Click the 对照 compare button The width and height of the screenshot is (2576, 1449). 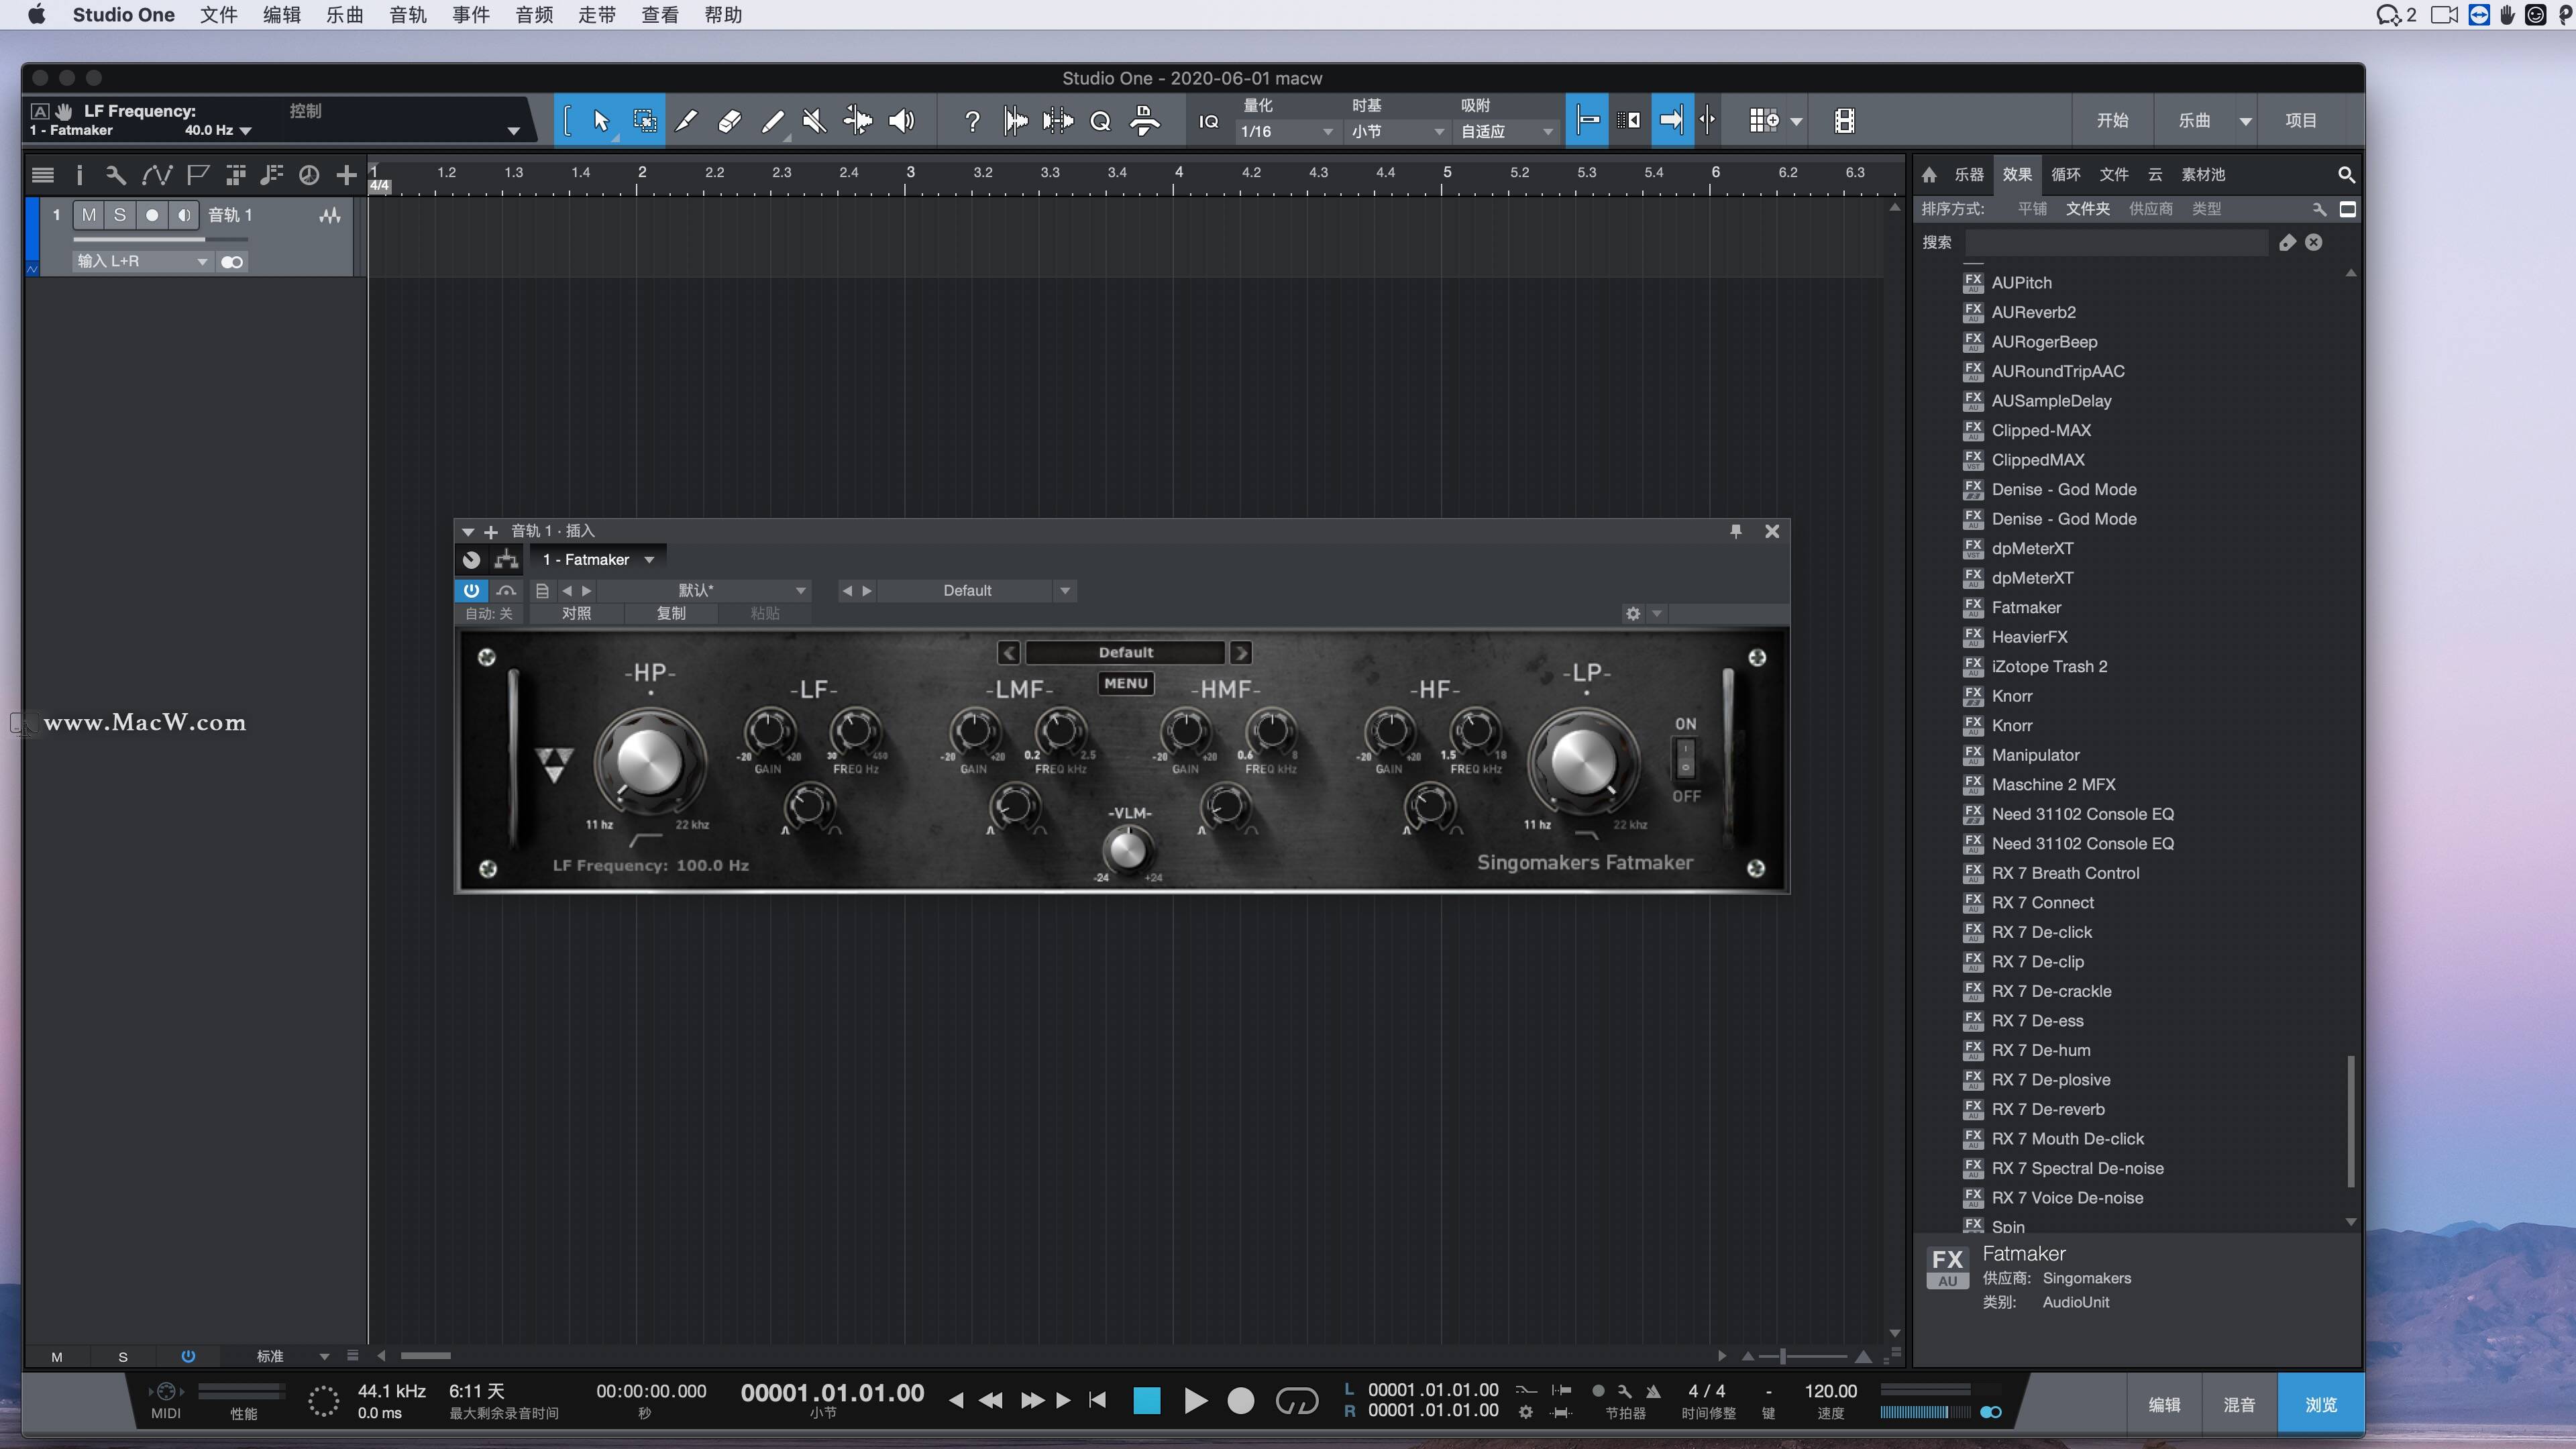(576, 613)
